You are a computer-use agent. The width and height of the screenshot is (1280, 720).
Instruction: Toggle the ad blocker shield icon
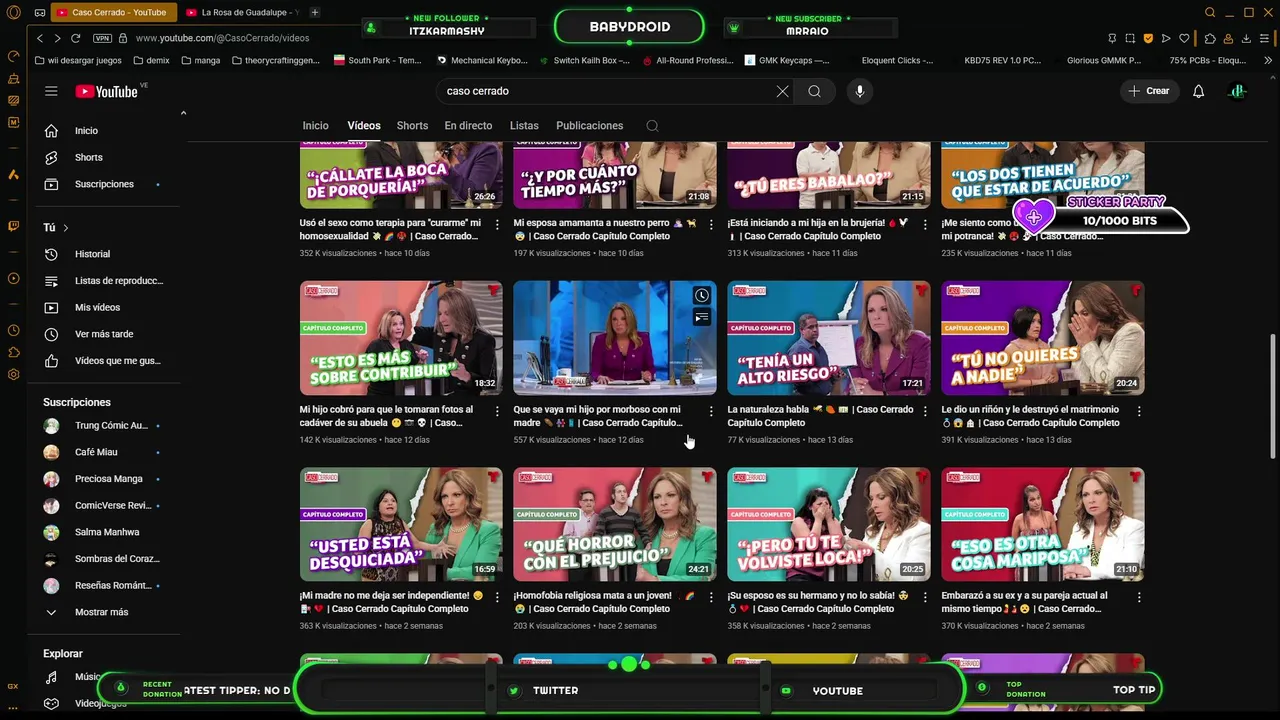coord(1148,38)
